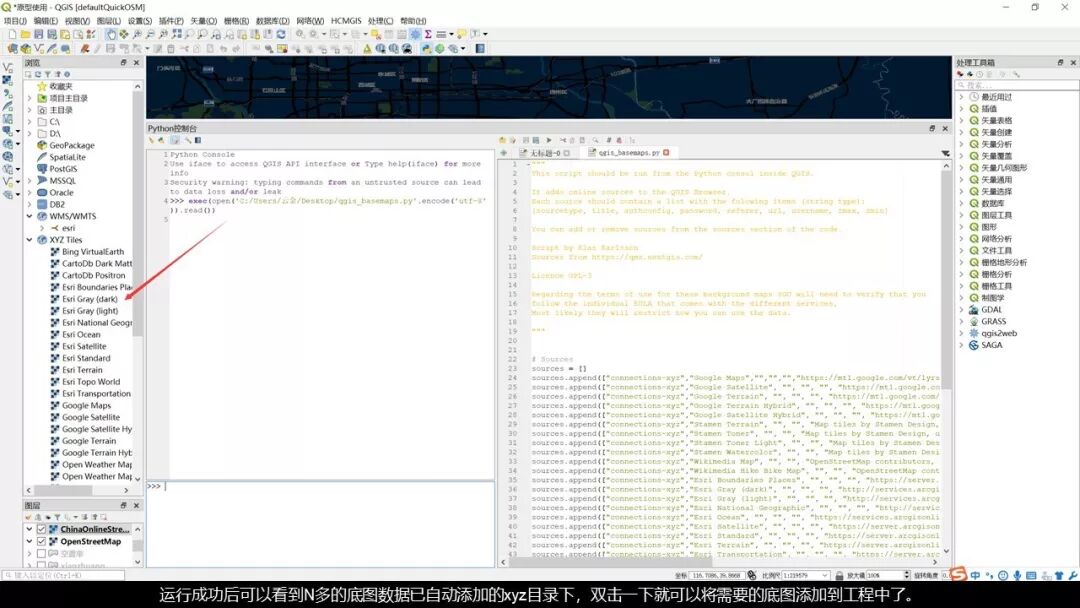Viewport: 1080px width, 608px height.
Task: Collapse the XYZ Tiles tree node
Action: [30, 240]
